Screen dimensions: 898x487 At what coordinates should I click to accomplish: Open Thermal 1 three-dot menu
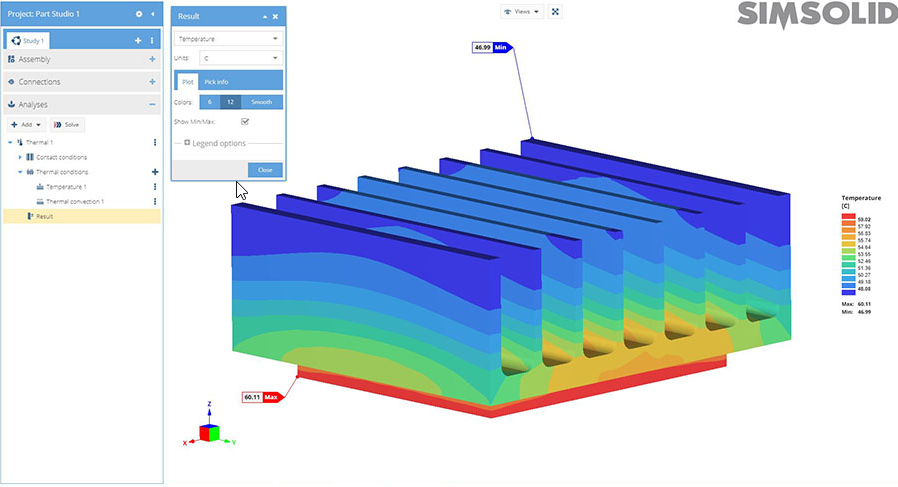click(154, 143)
